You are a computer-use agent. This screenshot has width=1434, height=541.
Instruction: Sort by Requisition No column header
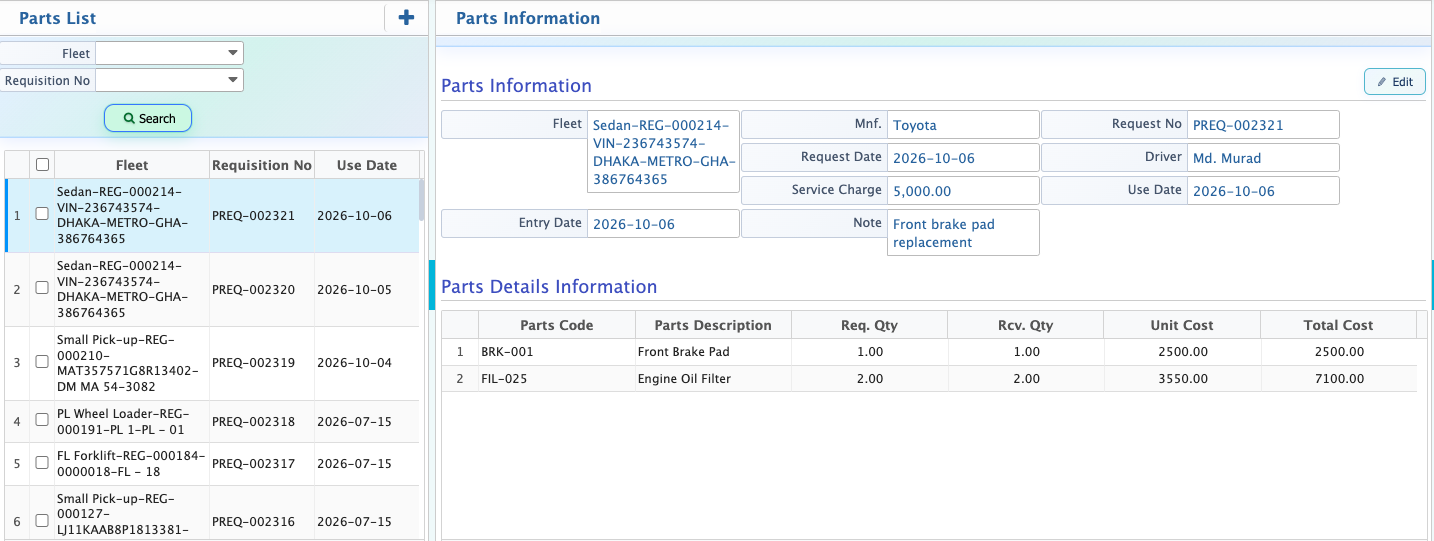pyautogui.click(x=262, y=165)
